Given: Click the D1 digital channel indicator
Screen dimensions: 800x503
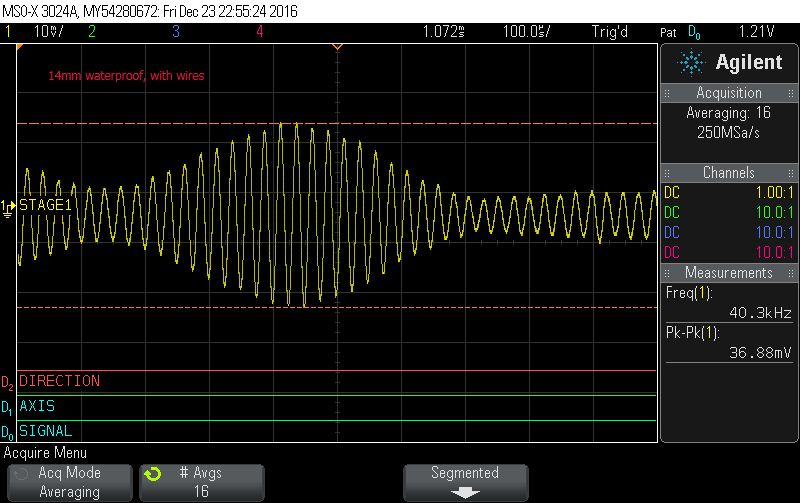Looking at the screenshot, I should (8, 407).
